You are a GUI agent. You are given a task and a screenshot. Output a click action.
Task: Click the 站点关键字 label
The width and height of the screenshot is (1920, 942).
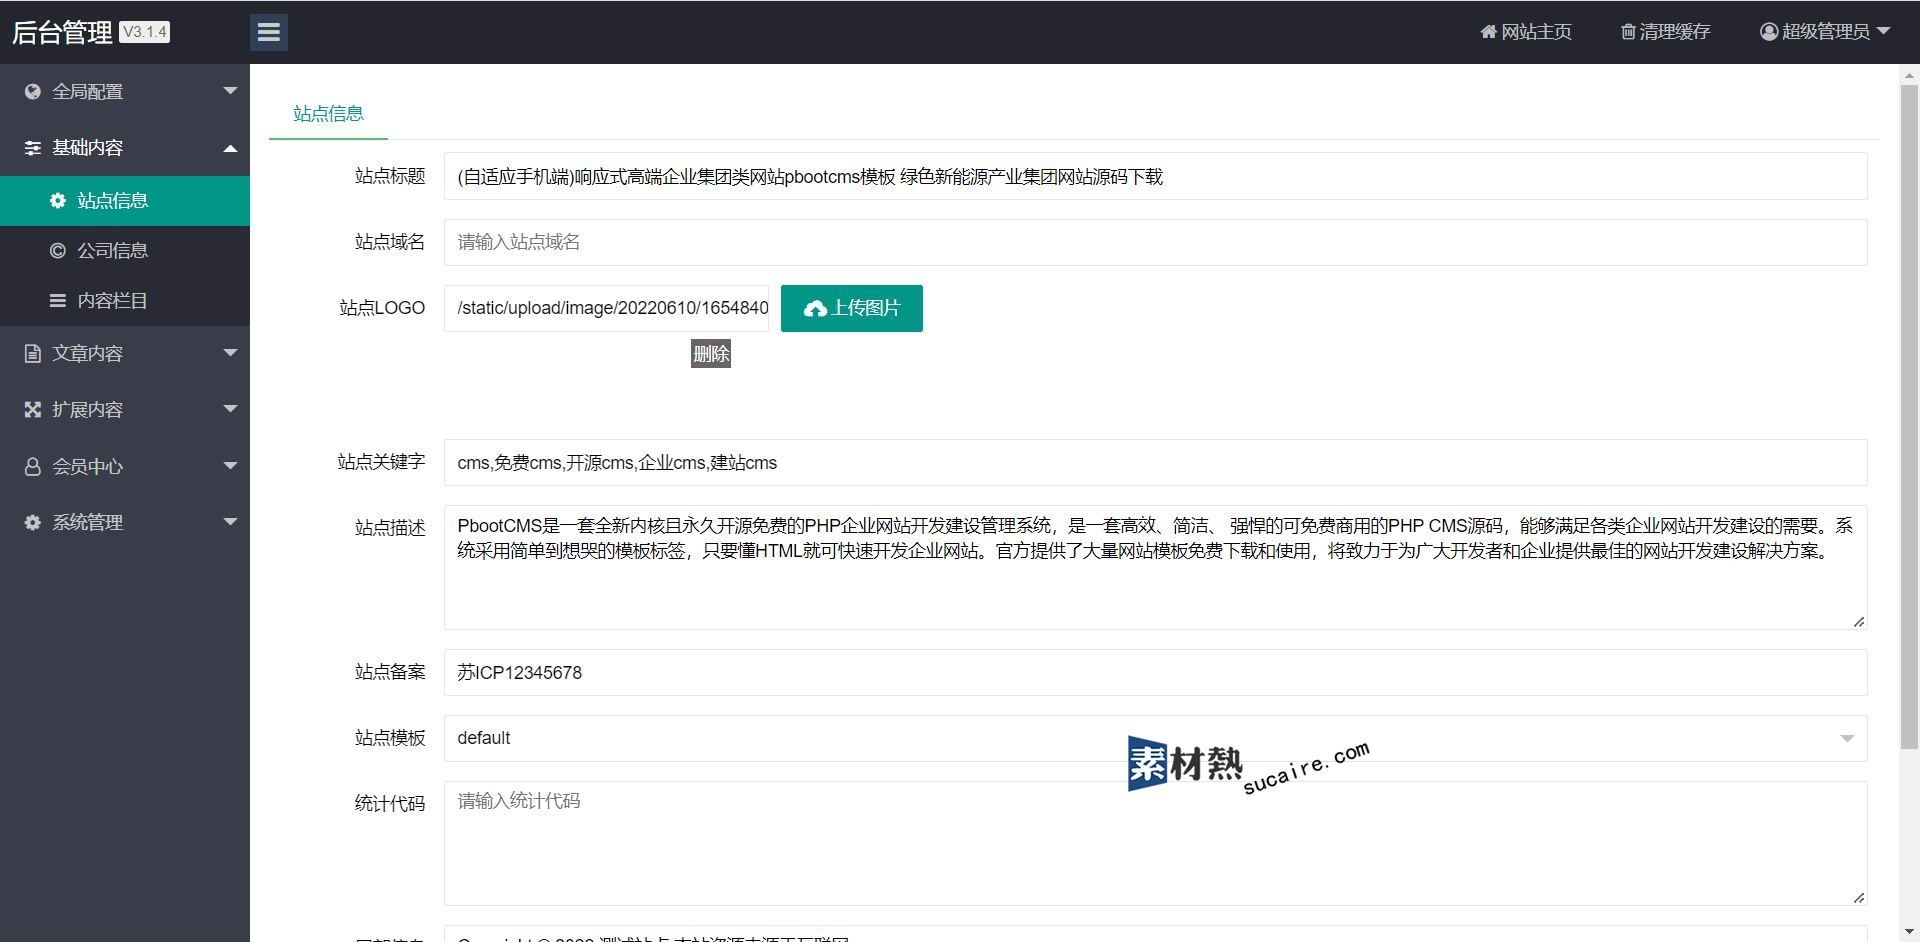(381, 462)
